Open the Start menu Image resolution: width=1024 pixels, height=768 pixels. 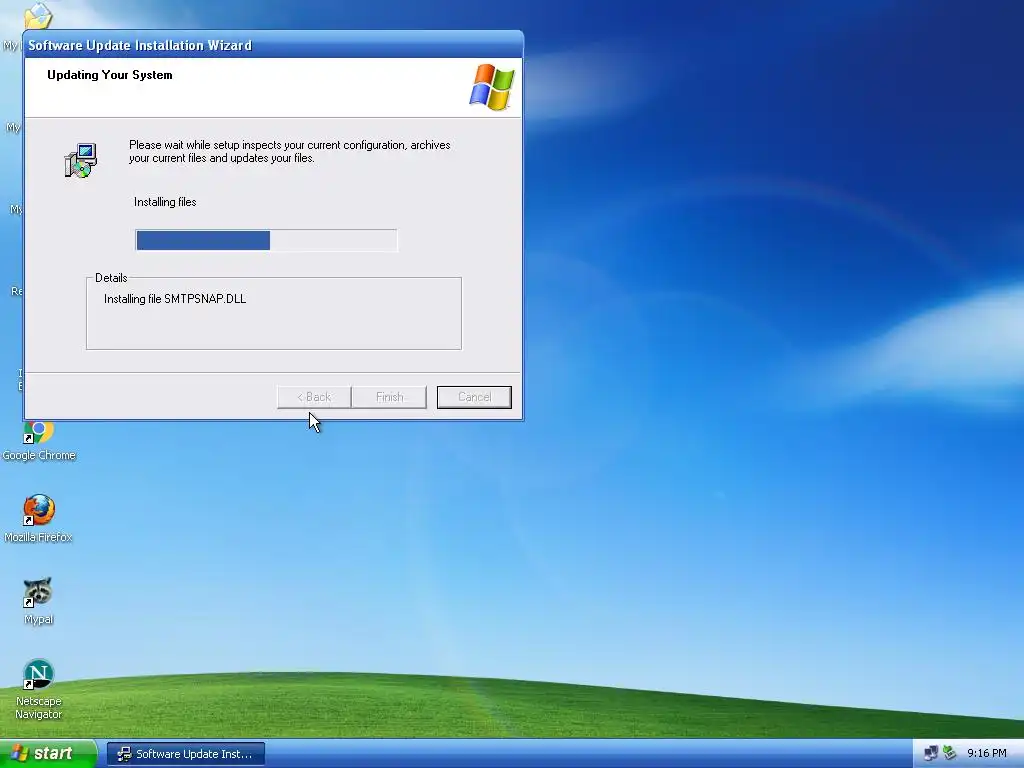(x=48, y=754)
